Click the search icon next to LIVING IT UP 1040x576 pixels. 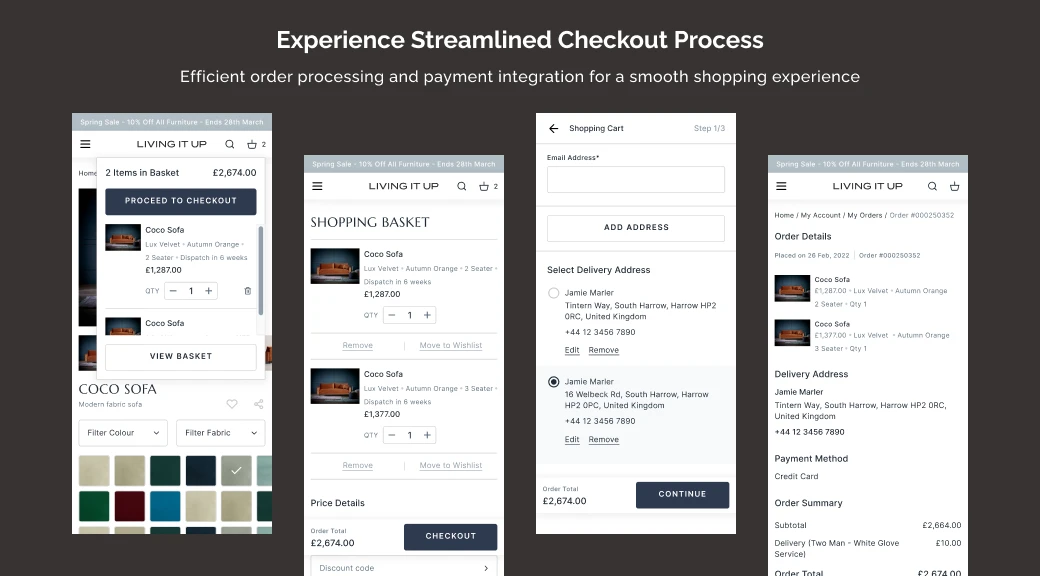229,144
